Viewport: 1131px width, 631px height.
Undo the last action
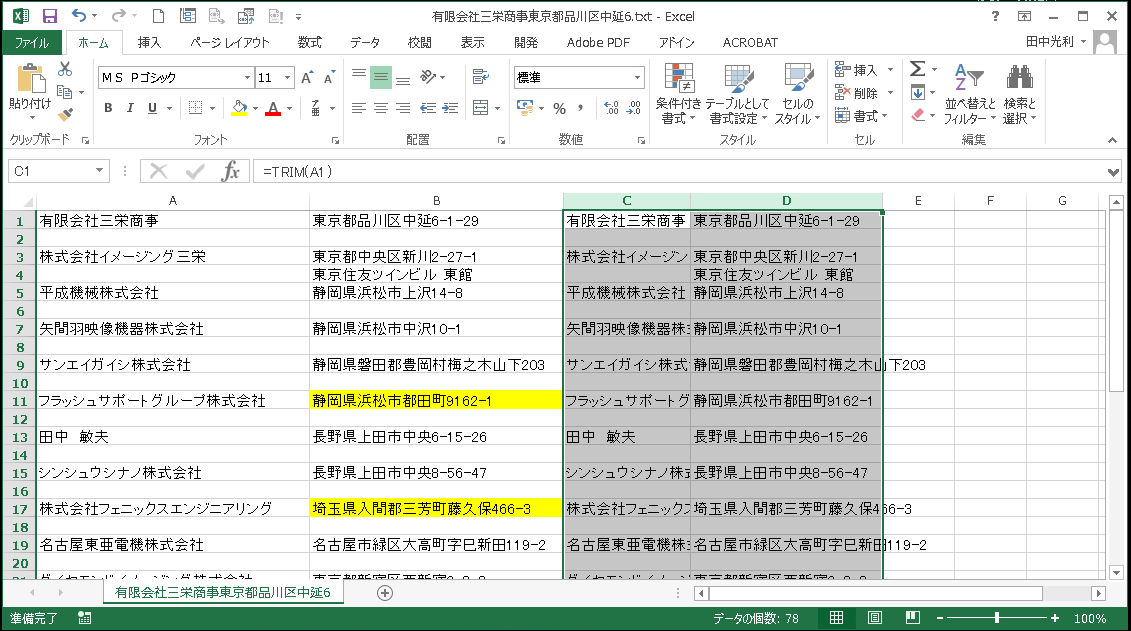pyautogui.click(x=79, y=16)
